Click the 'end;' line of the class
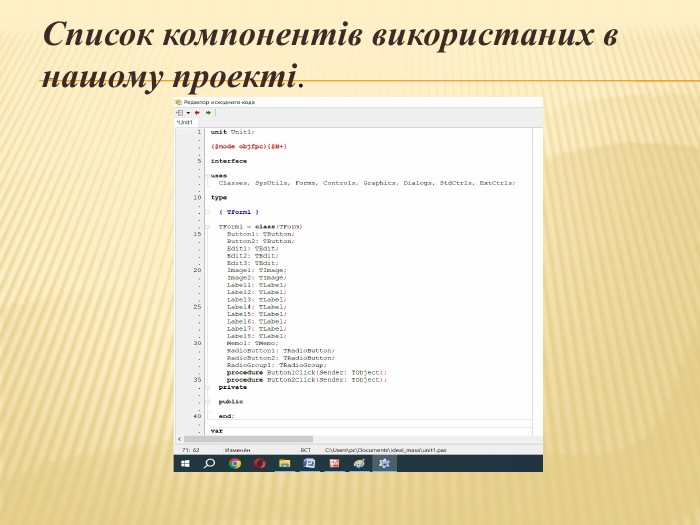This screenshot has height=525, width=700. 227,417
